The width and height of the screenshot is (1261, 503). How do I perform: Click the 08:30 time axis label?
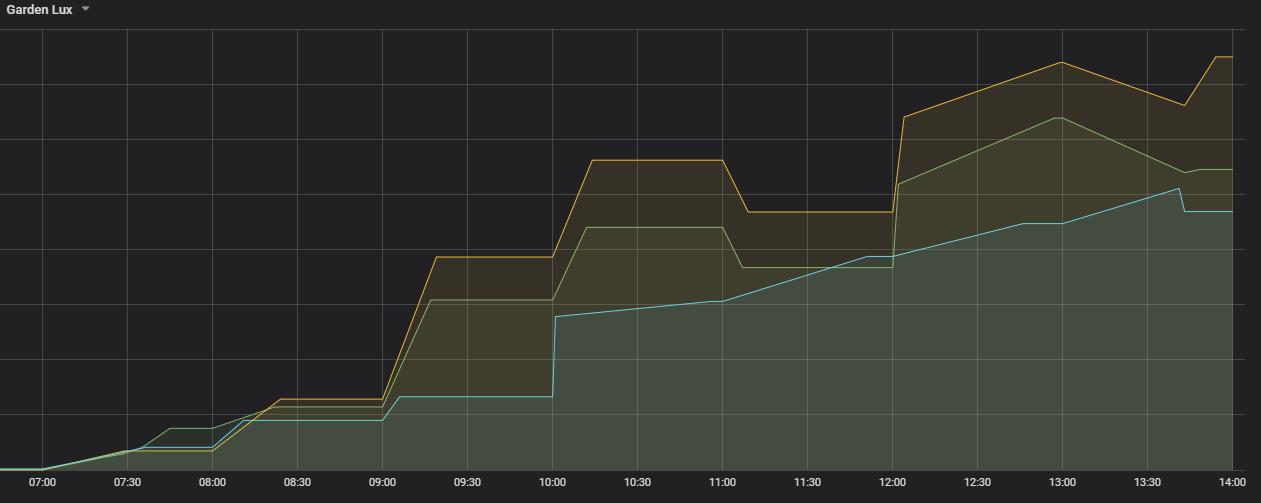point(297,482)
